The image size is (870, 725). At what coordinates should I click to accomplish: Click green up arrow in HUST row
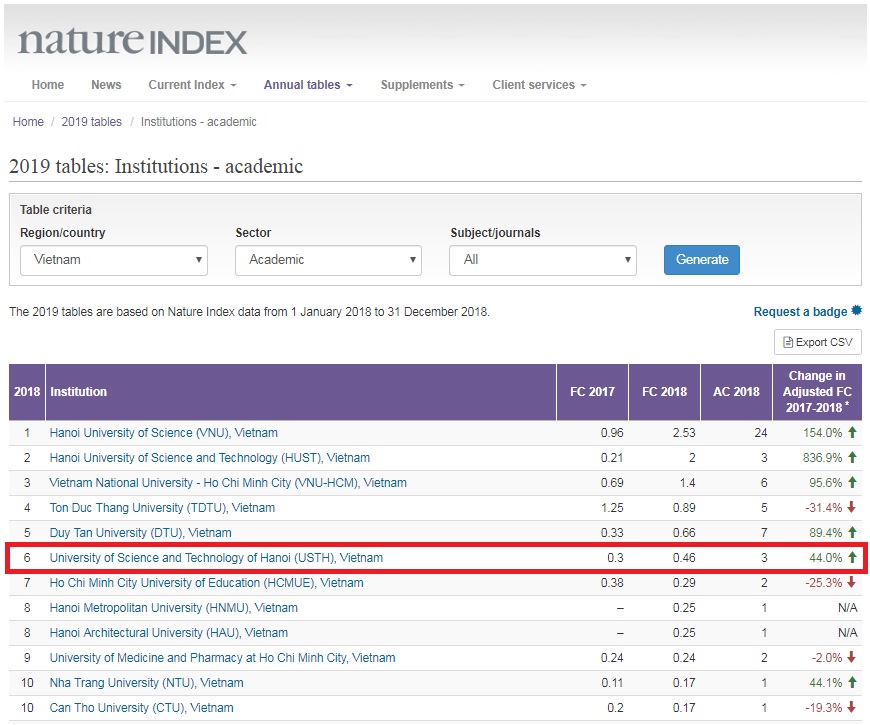tap(852, 457)
